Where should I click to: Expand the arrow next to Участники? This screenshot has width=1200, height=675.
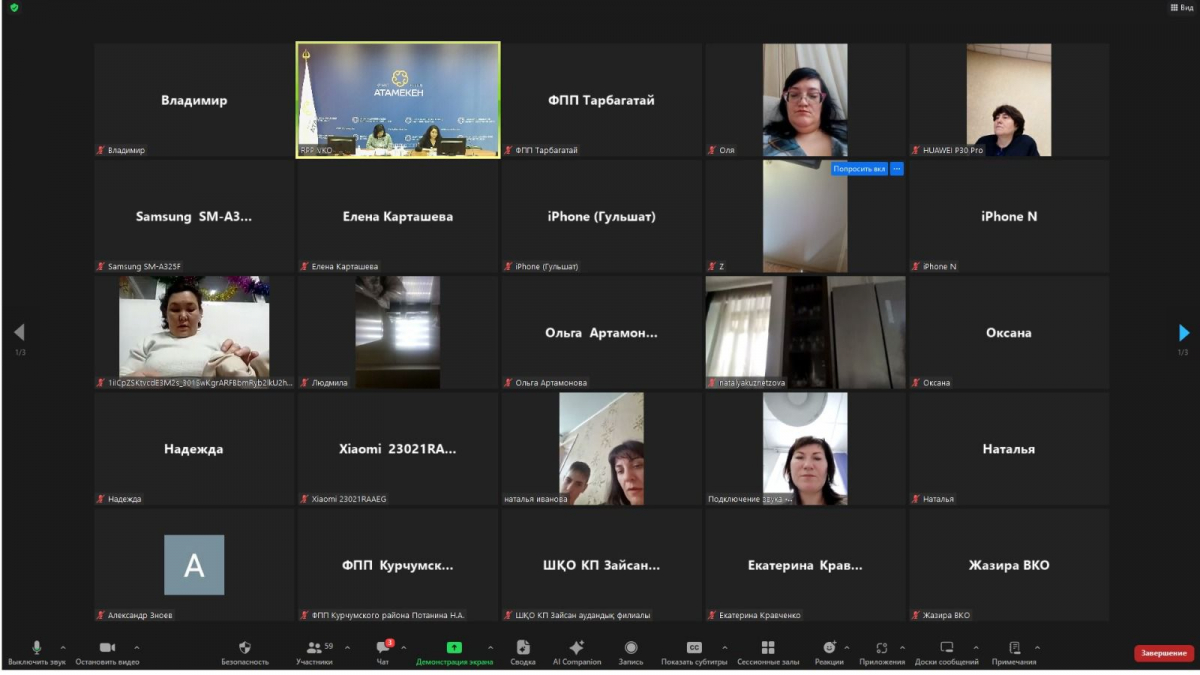pos(347,648)
